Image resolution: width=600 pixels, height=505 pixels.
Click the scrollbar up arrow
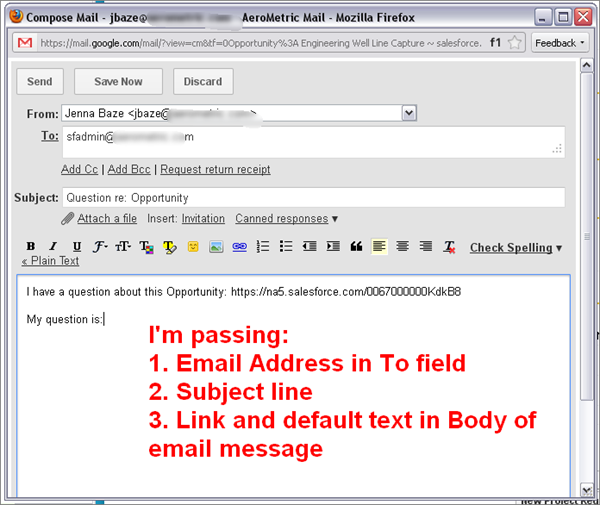587,65
